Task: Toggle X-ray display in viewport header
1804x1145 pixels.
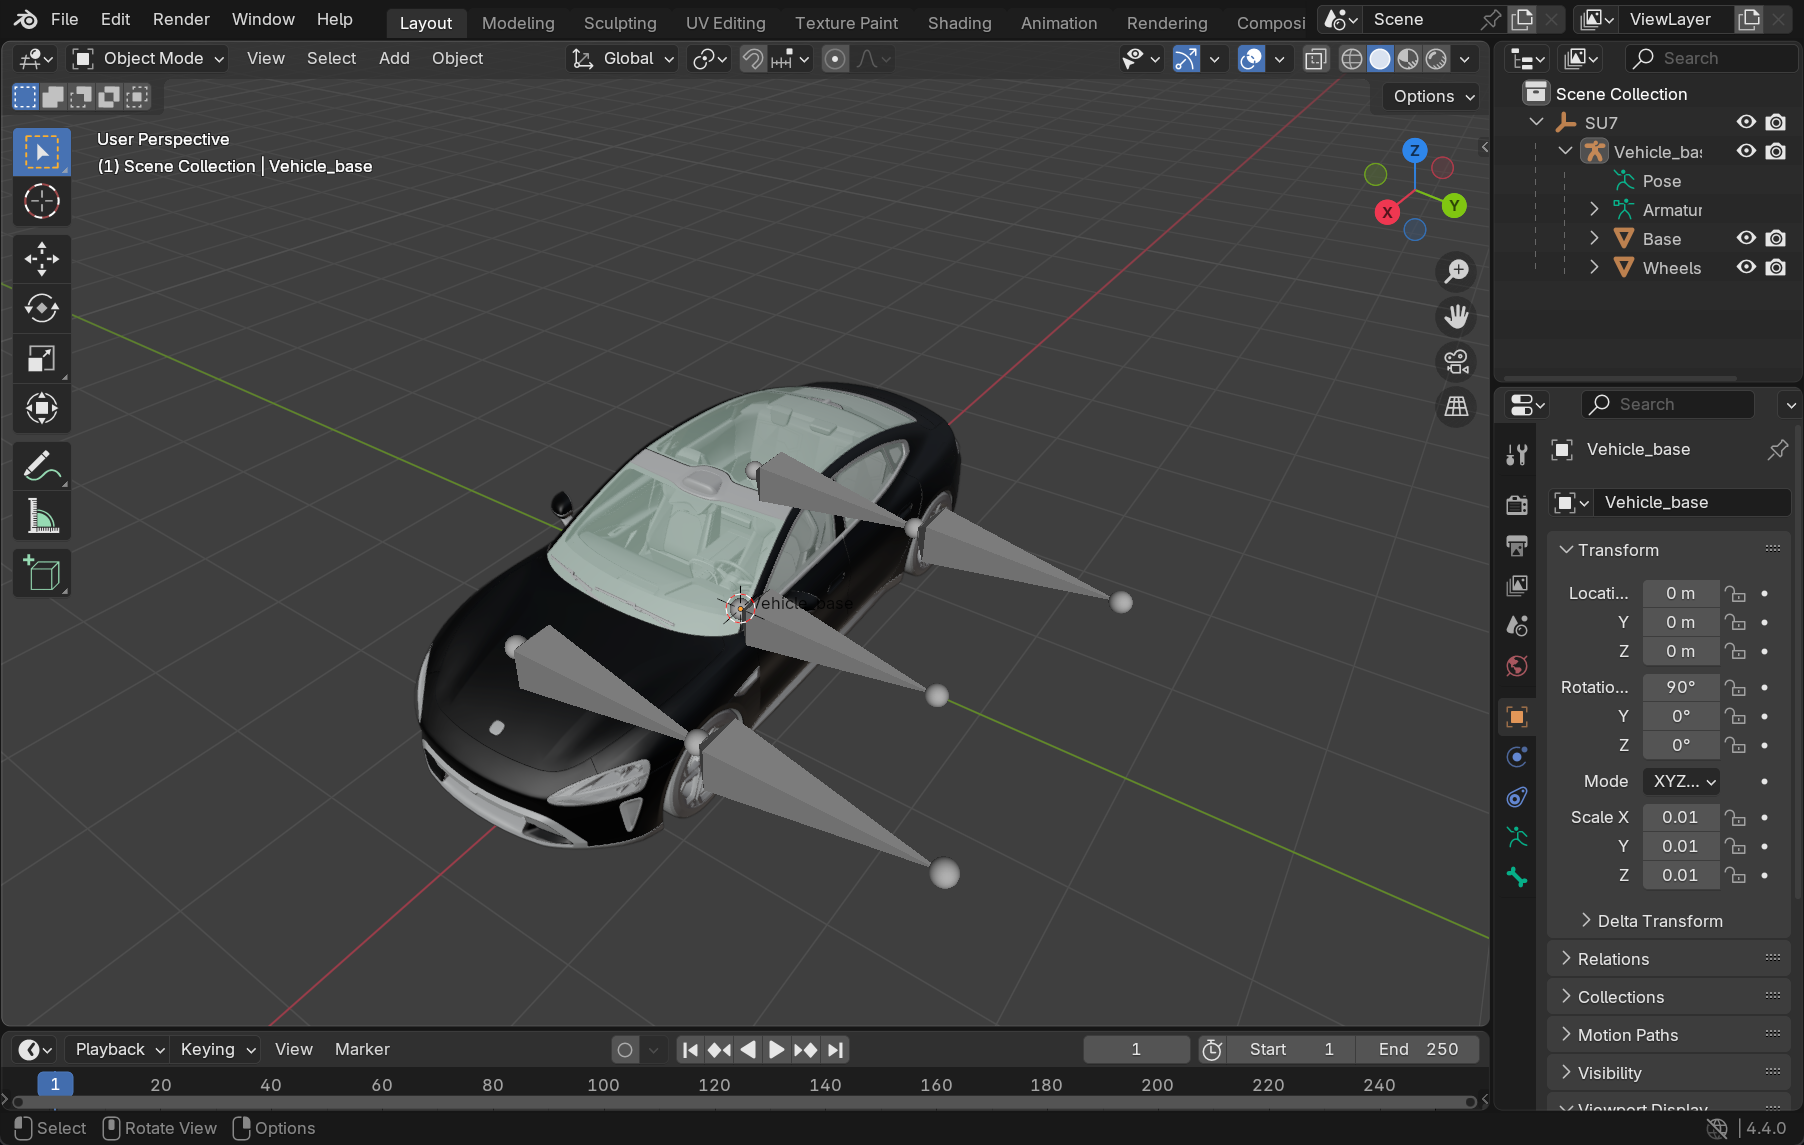Action: coord(1316,59)
